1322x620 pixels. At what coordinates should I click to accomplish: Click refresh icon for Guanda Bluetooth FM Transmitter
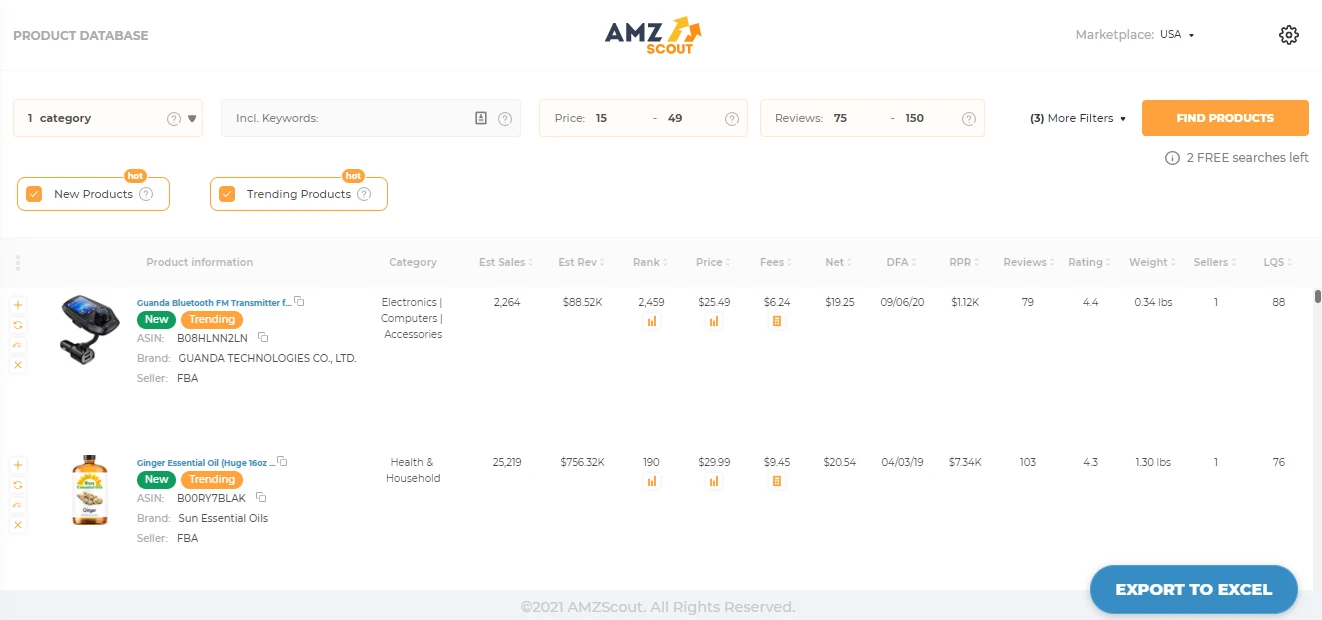coord(18,325)
